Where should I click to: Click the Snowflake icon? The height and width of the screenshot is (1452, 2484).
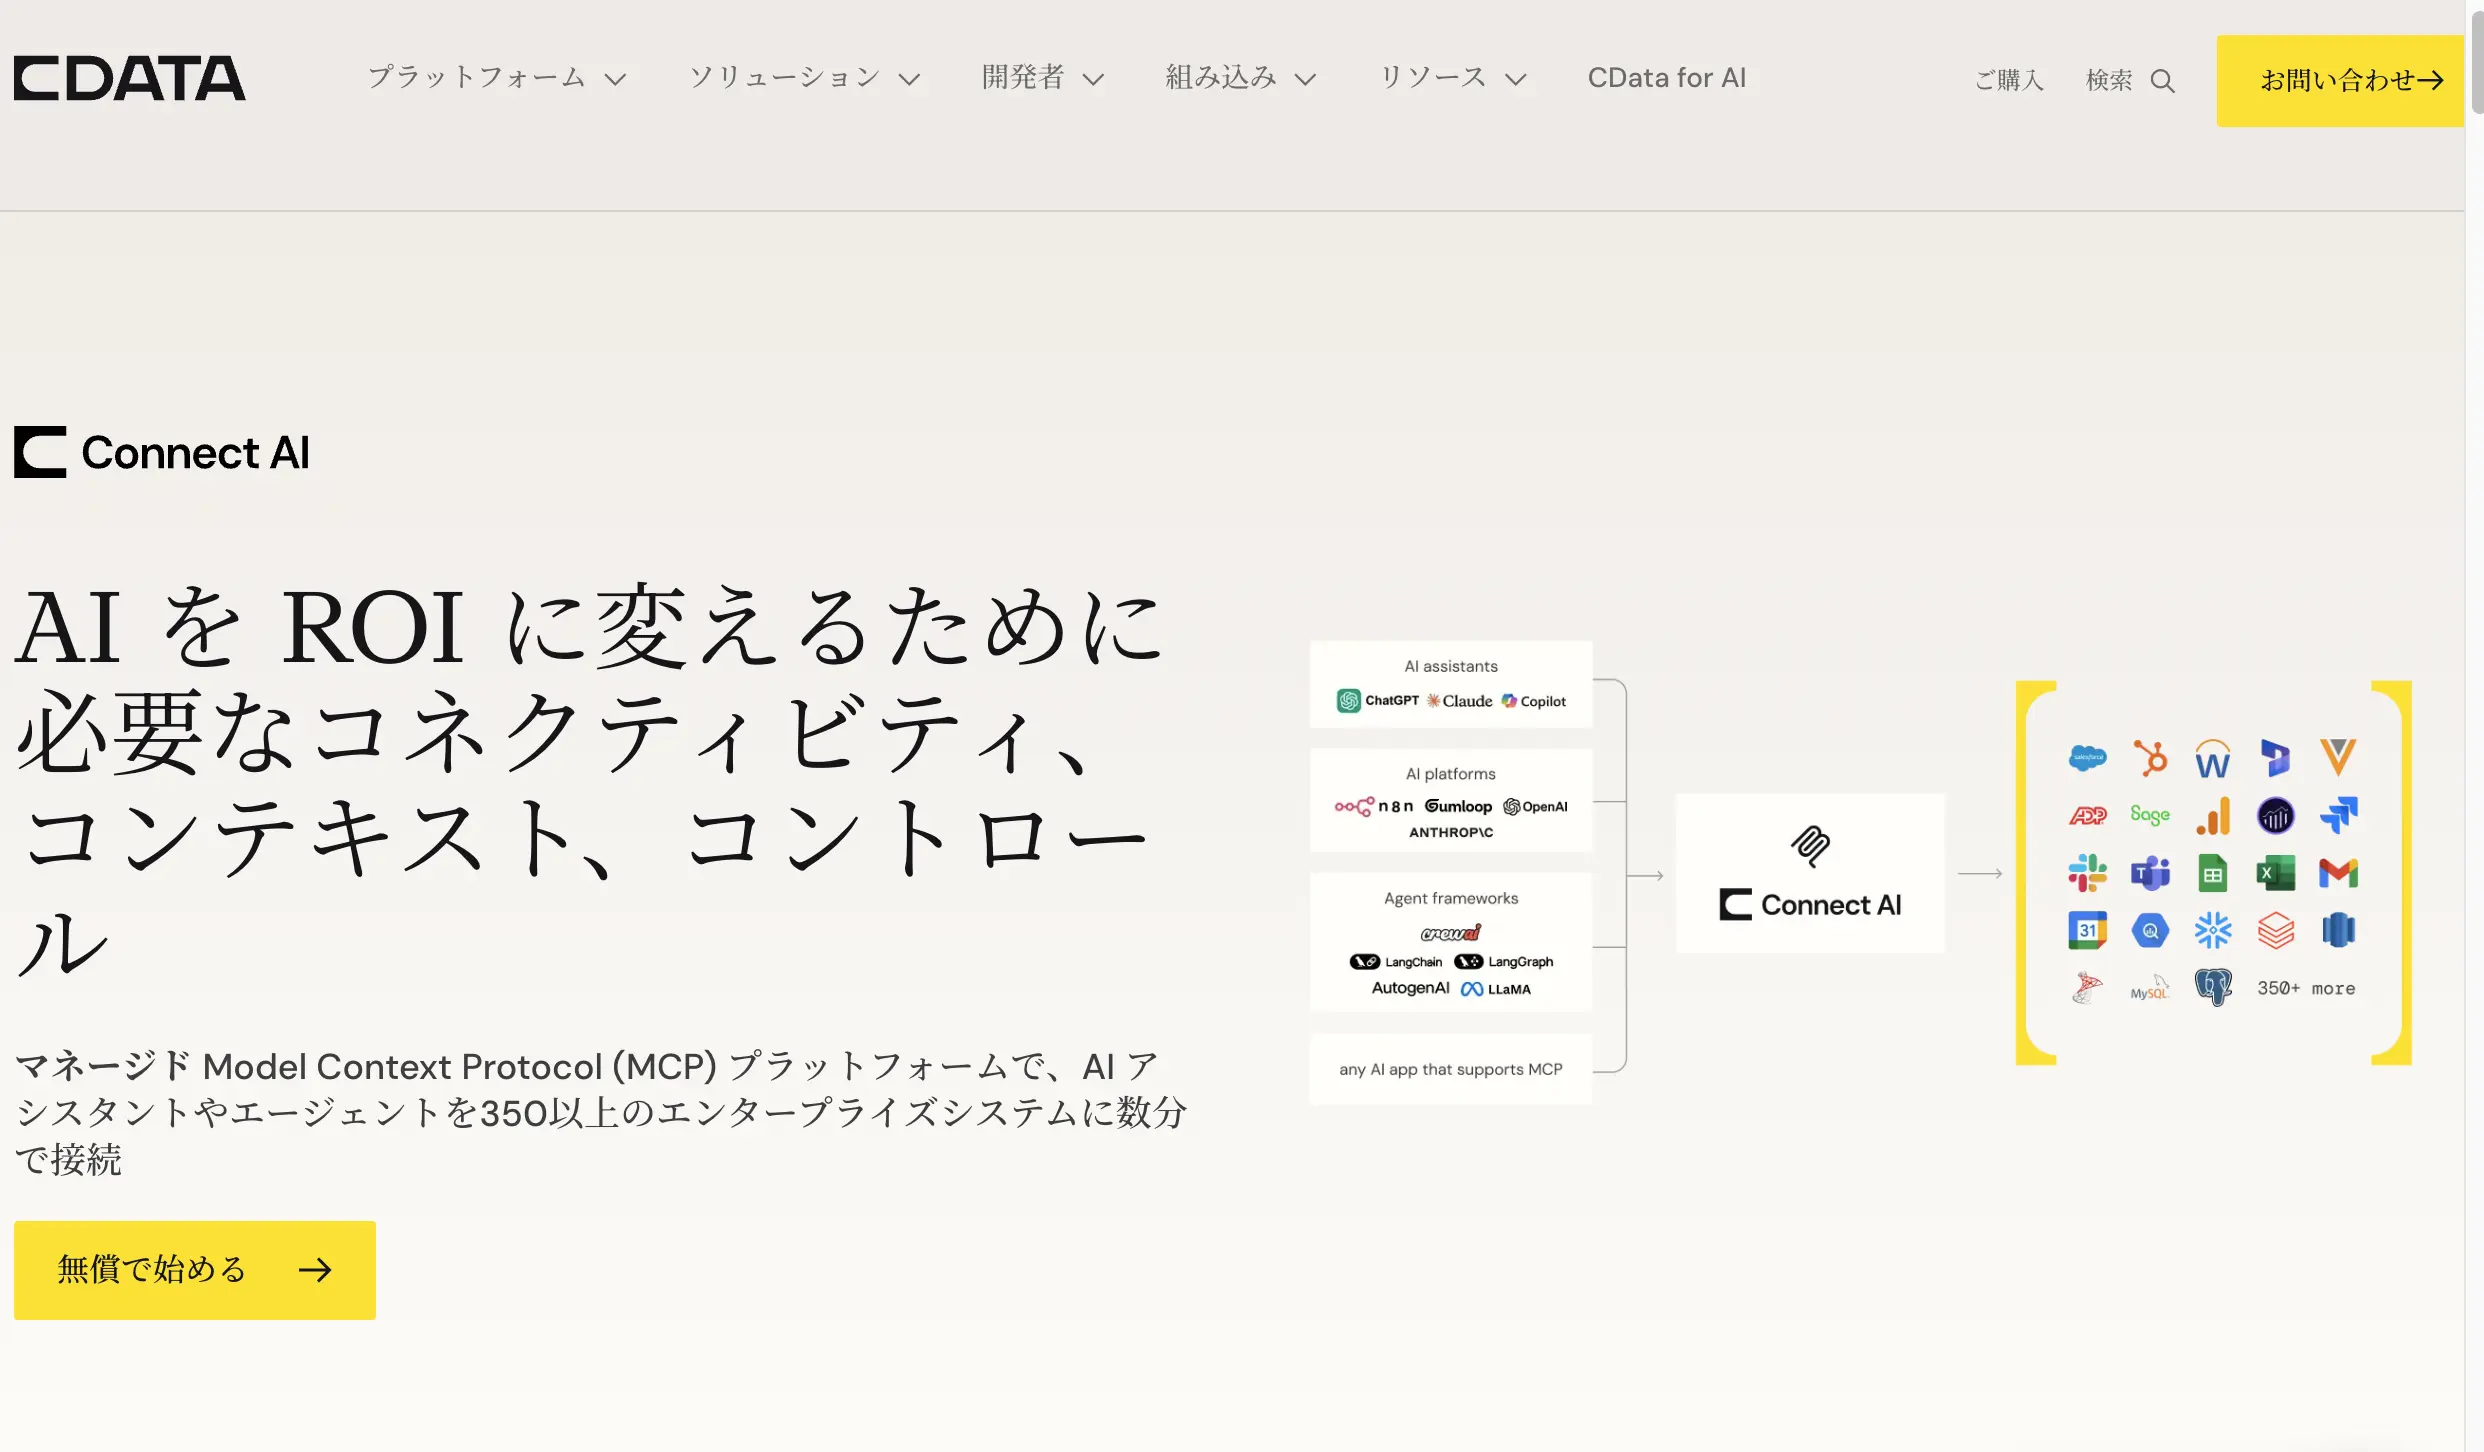pos(2213,930)
